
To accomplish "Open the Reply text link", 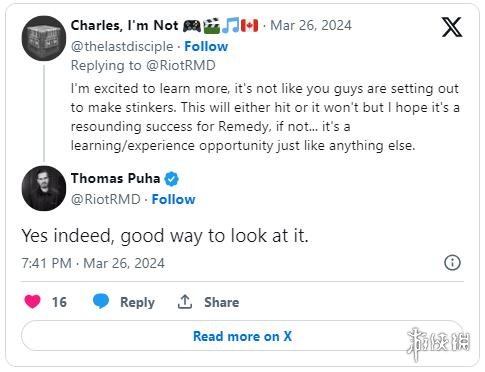I will [x=137, y=302].
